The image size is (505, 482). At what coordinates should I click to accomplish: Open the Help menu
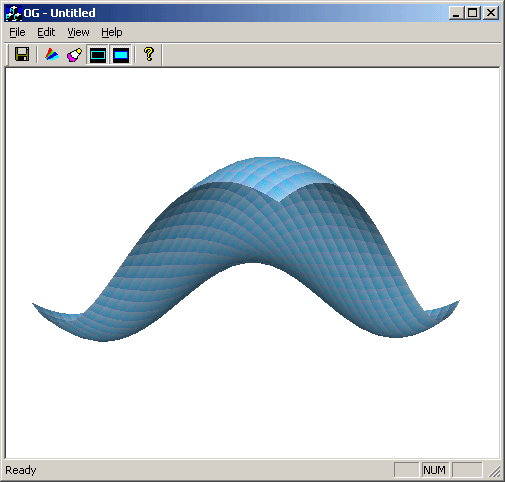click(x=112, y=32)
